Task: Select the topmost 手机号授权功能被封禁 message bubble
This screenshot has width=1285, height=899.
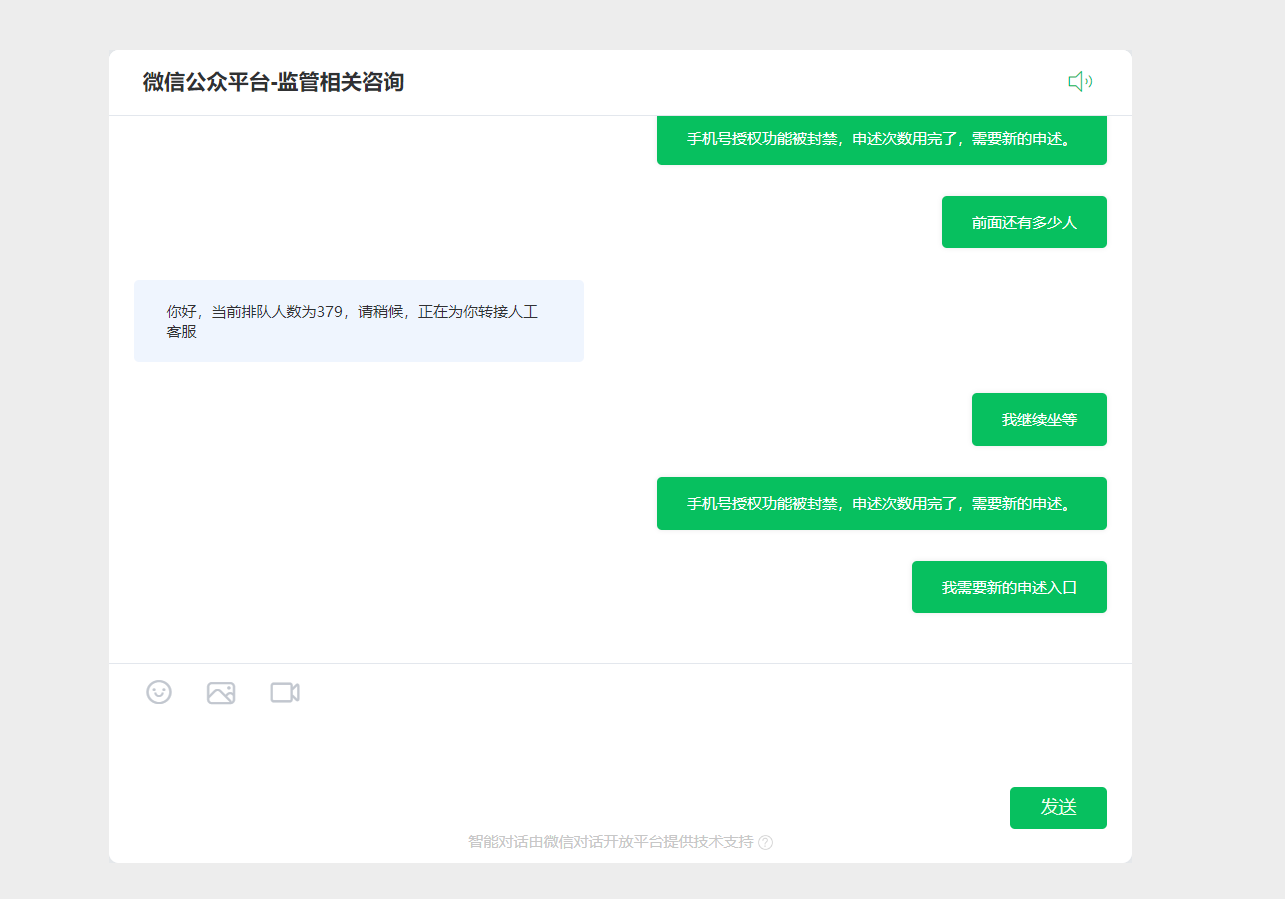Action: coord(882,140)
